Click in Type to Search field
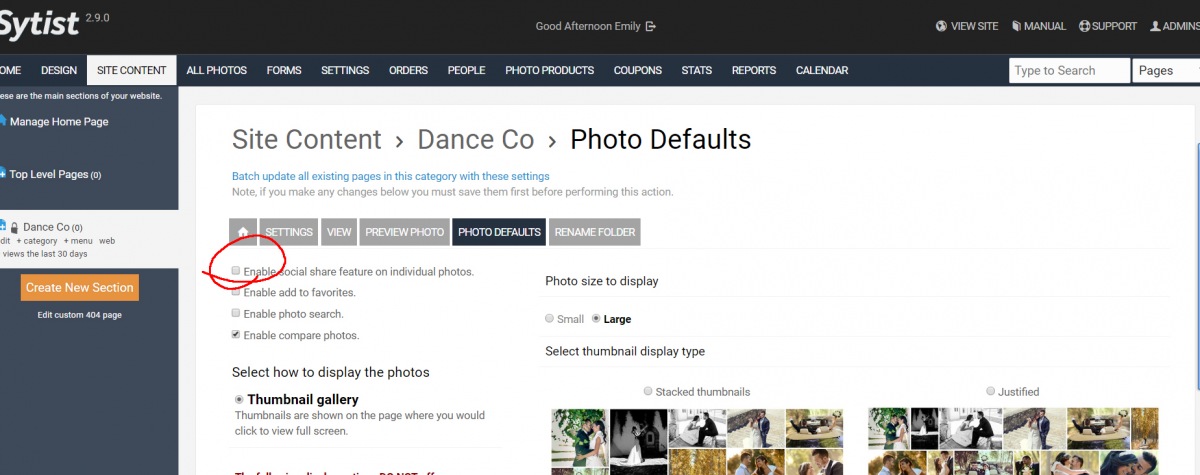 [x=1069, y=70]
